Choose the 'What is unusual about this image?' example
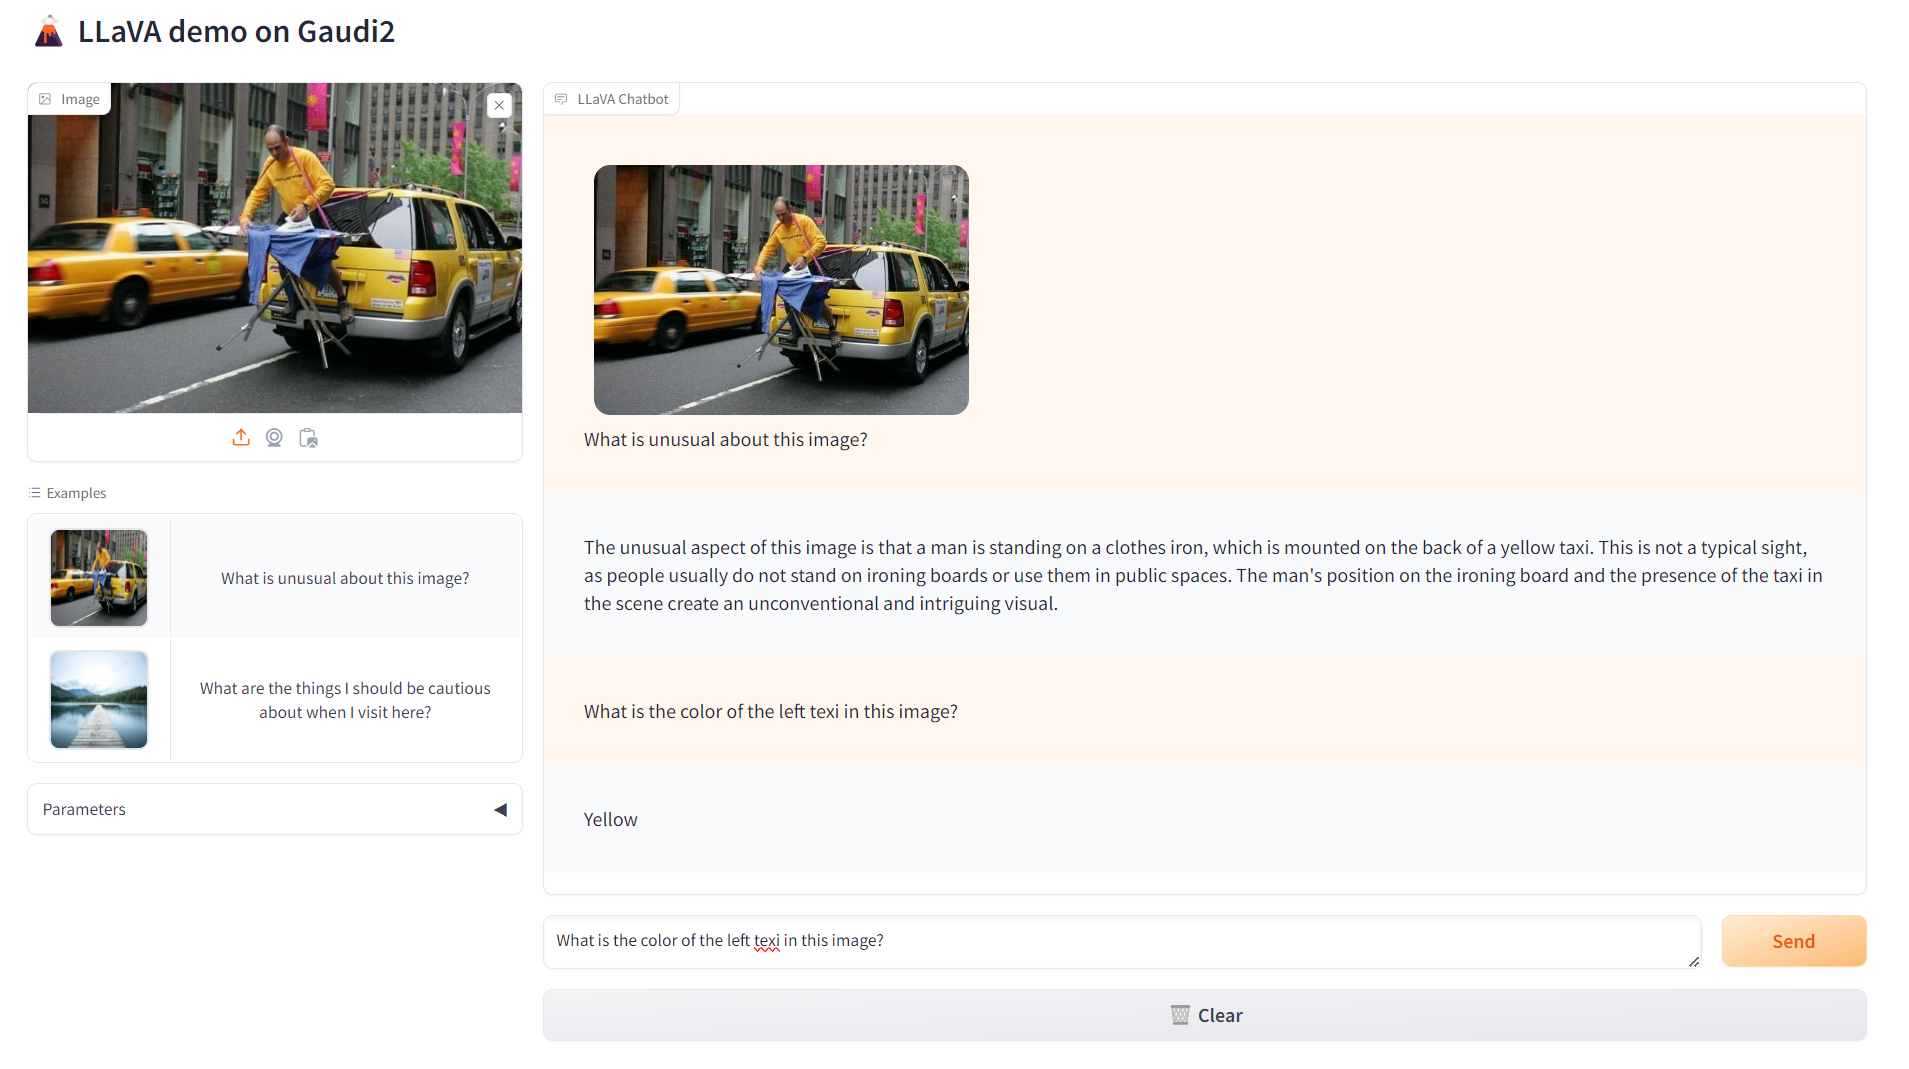 (x=345, y=578)
